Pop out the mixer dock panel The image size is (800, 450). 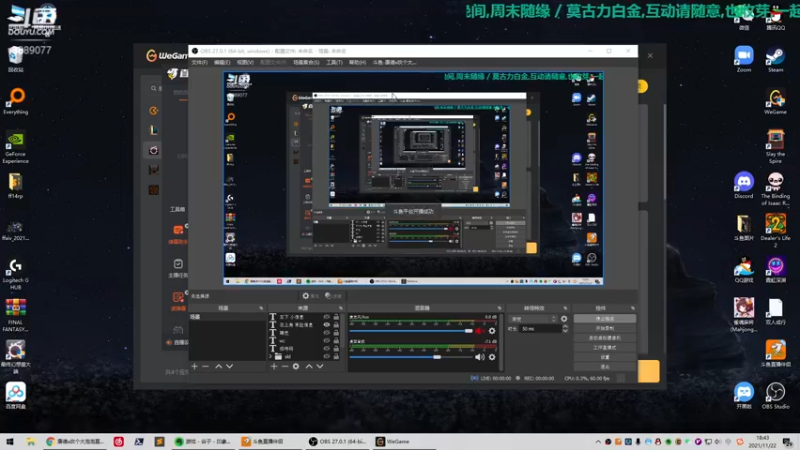click(x=499, y=308)
